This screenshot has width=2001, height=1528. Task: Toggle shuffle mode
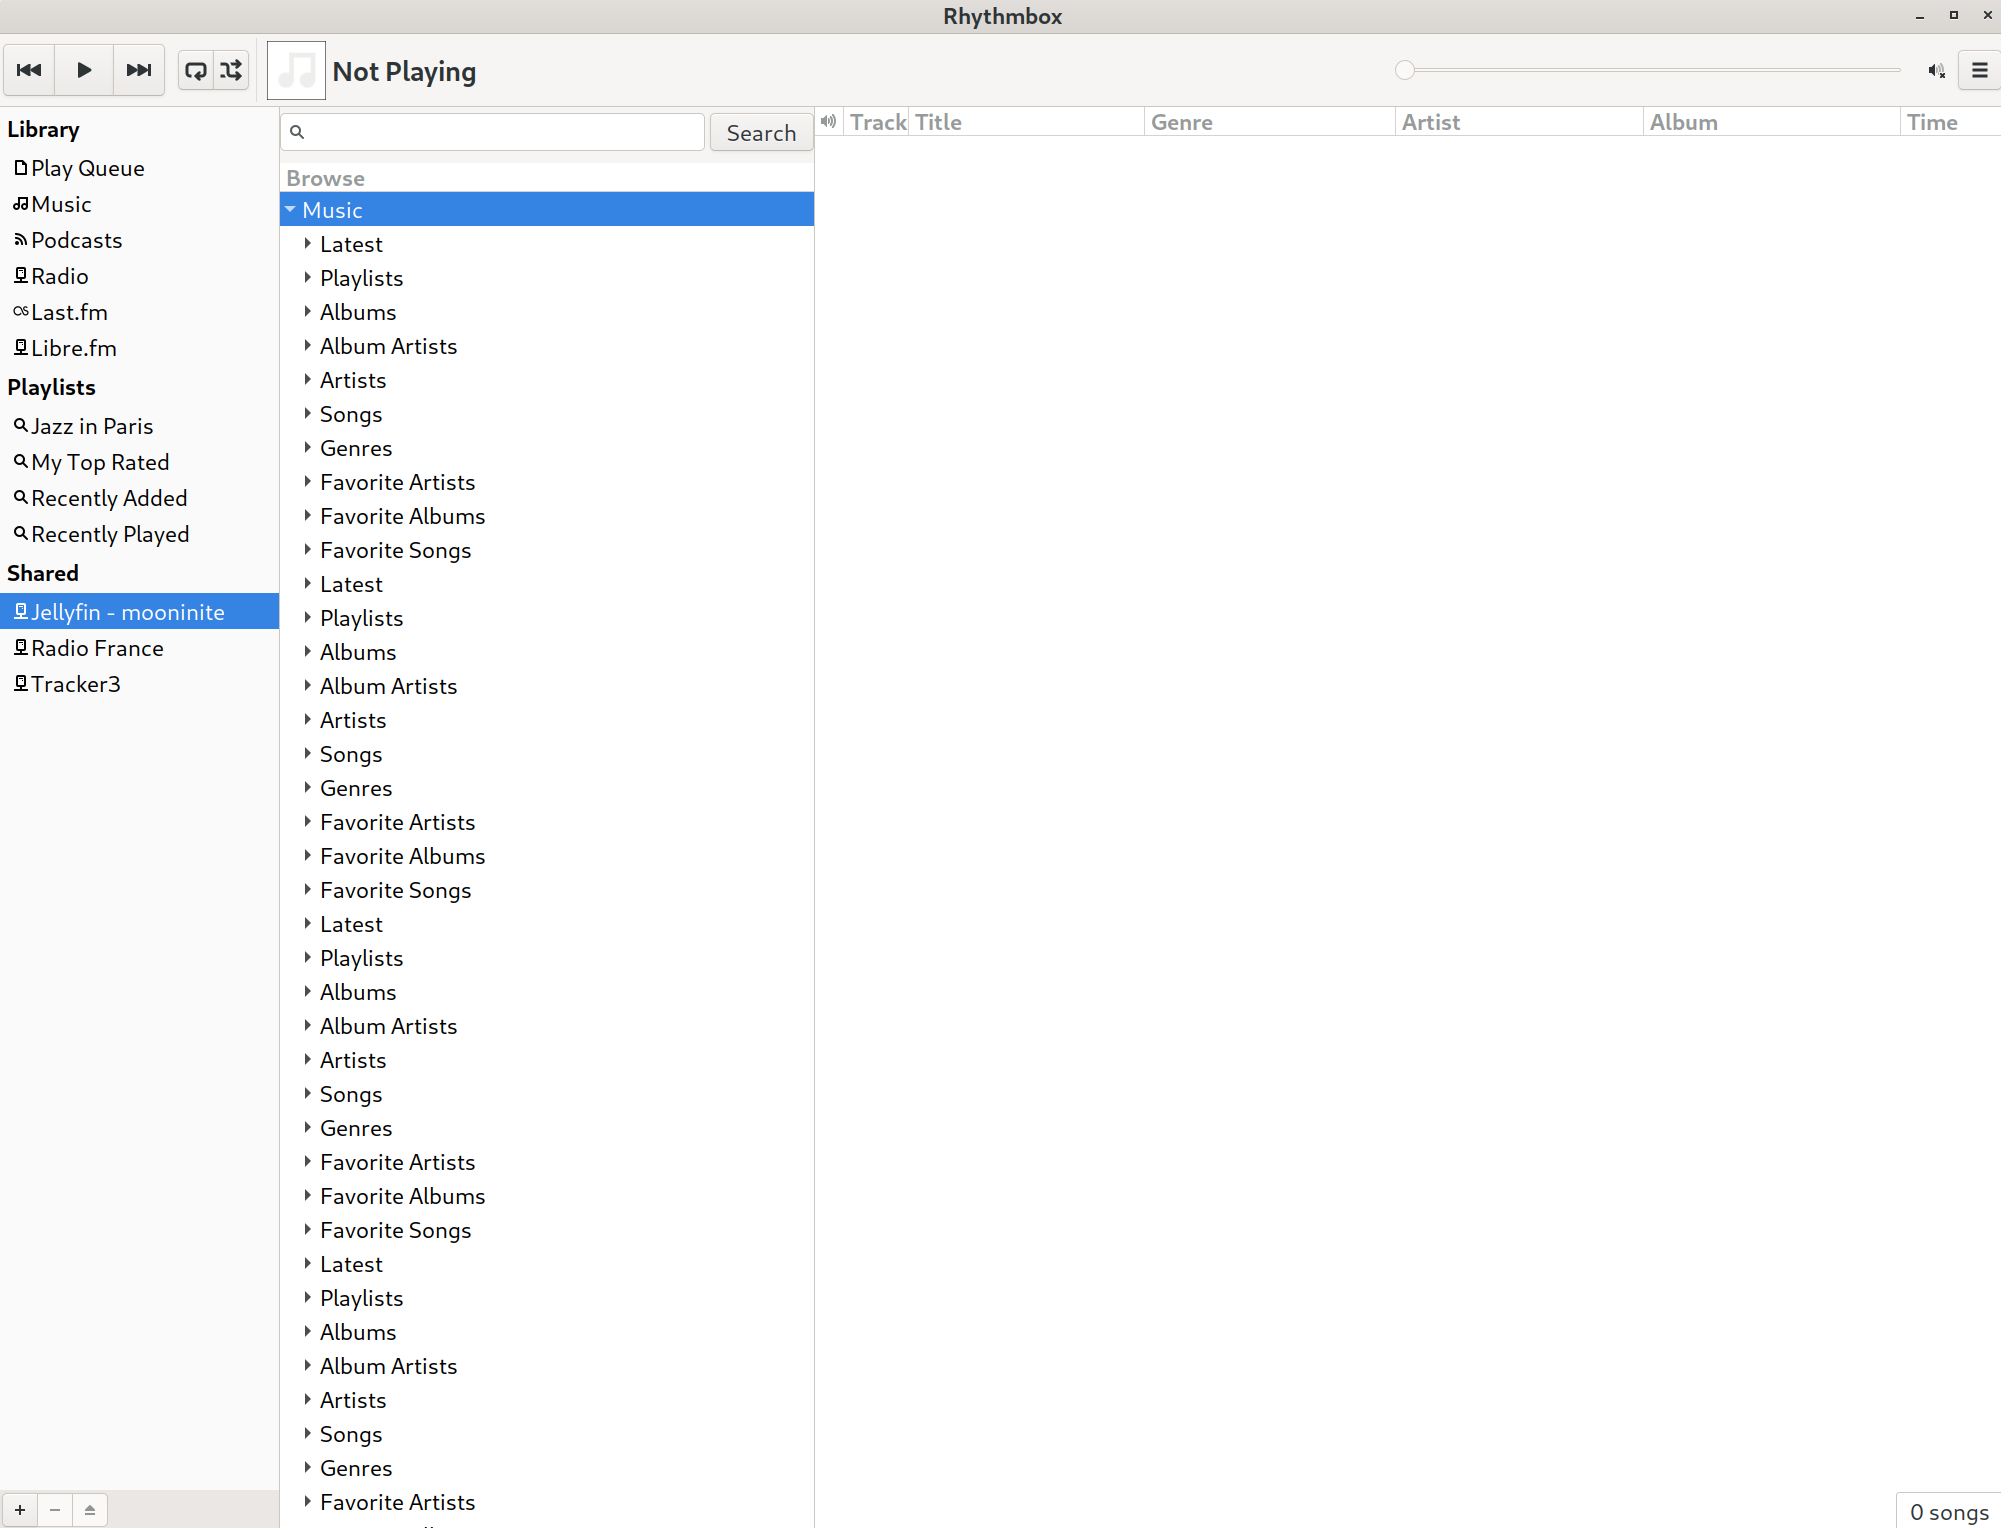tap(231, 70)
